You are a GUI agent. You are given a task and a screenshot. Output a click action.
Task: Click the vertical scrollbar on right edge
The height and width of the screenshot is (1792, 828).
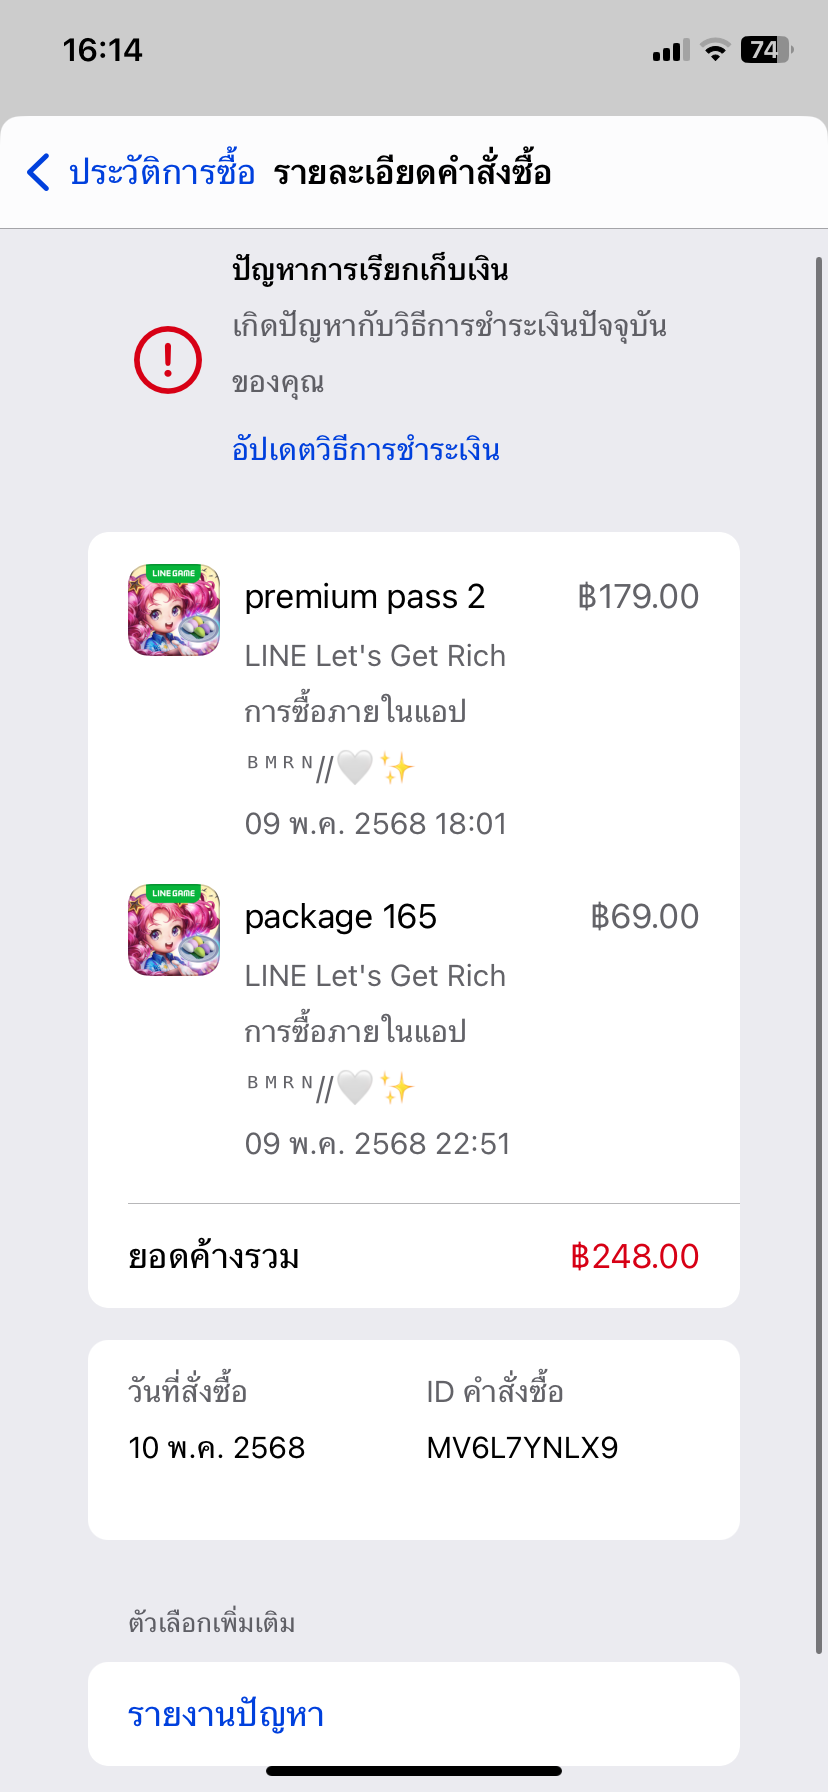(x=819, y=955)
